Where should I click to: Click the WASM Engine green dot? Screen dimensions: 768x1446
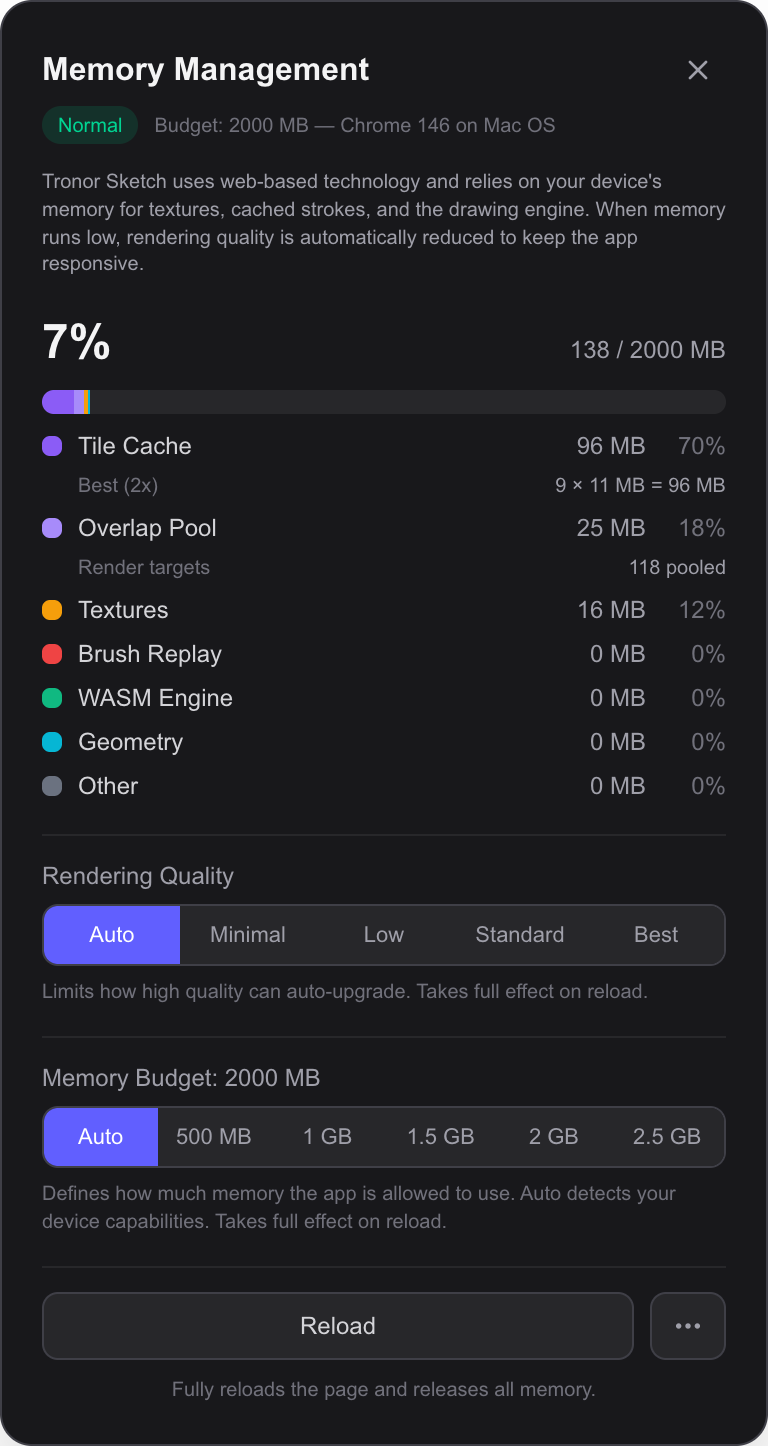[x=52, y=698]
